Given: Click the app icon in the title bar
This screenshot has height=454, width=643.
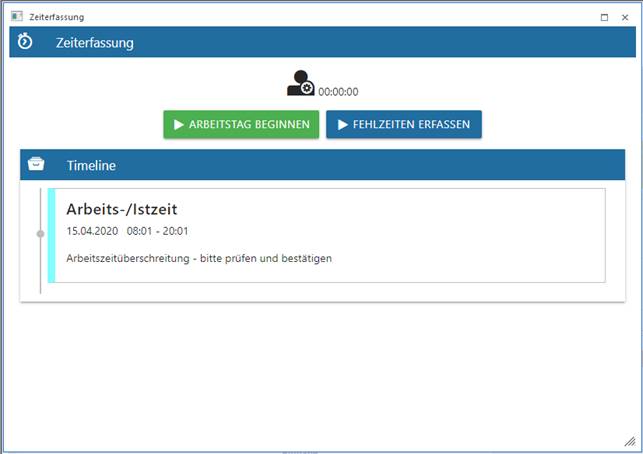Looking at the screenshot, I should 16,17.
